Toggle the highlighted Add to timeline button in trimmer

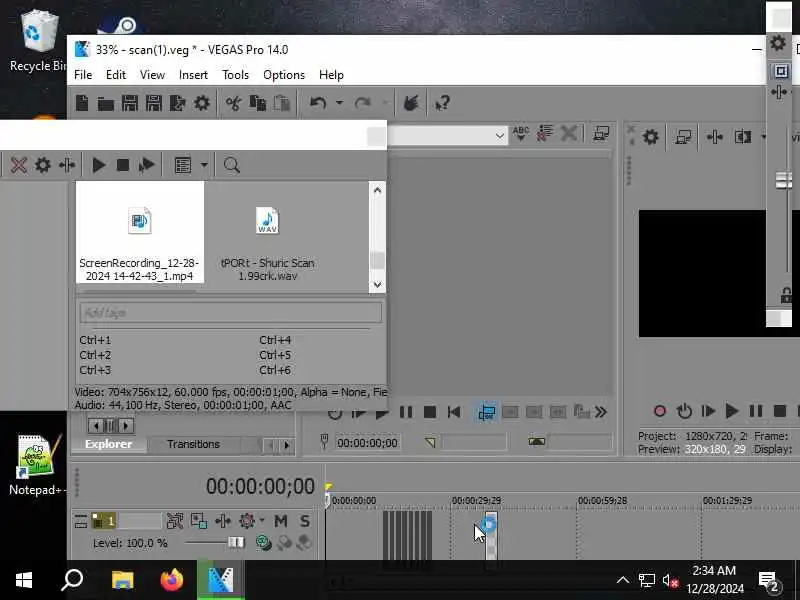(486, 412)
